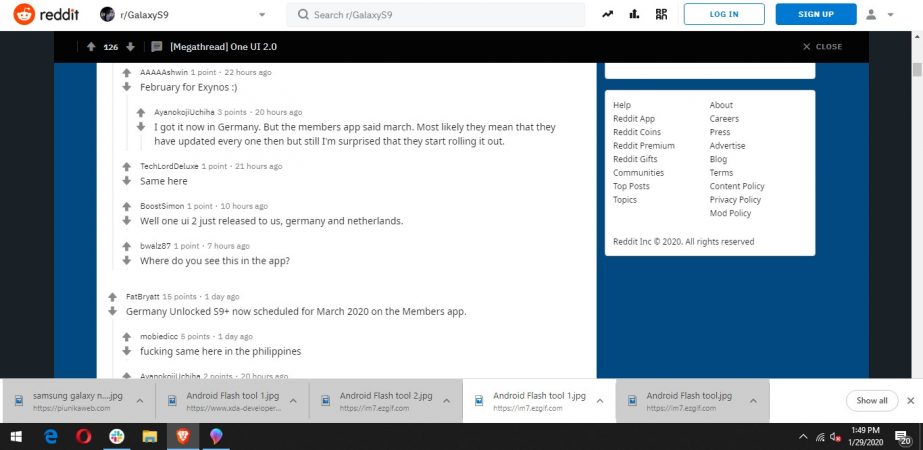Upvote bwalz87's comment

click(x=126, y=246)
